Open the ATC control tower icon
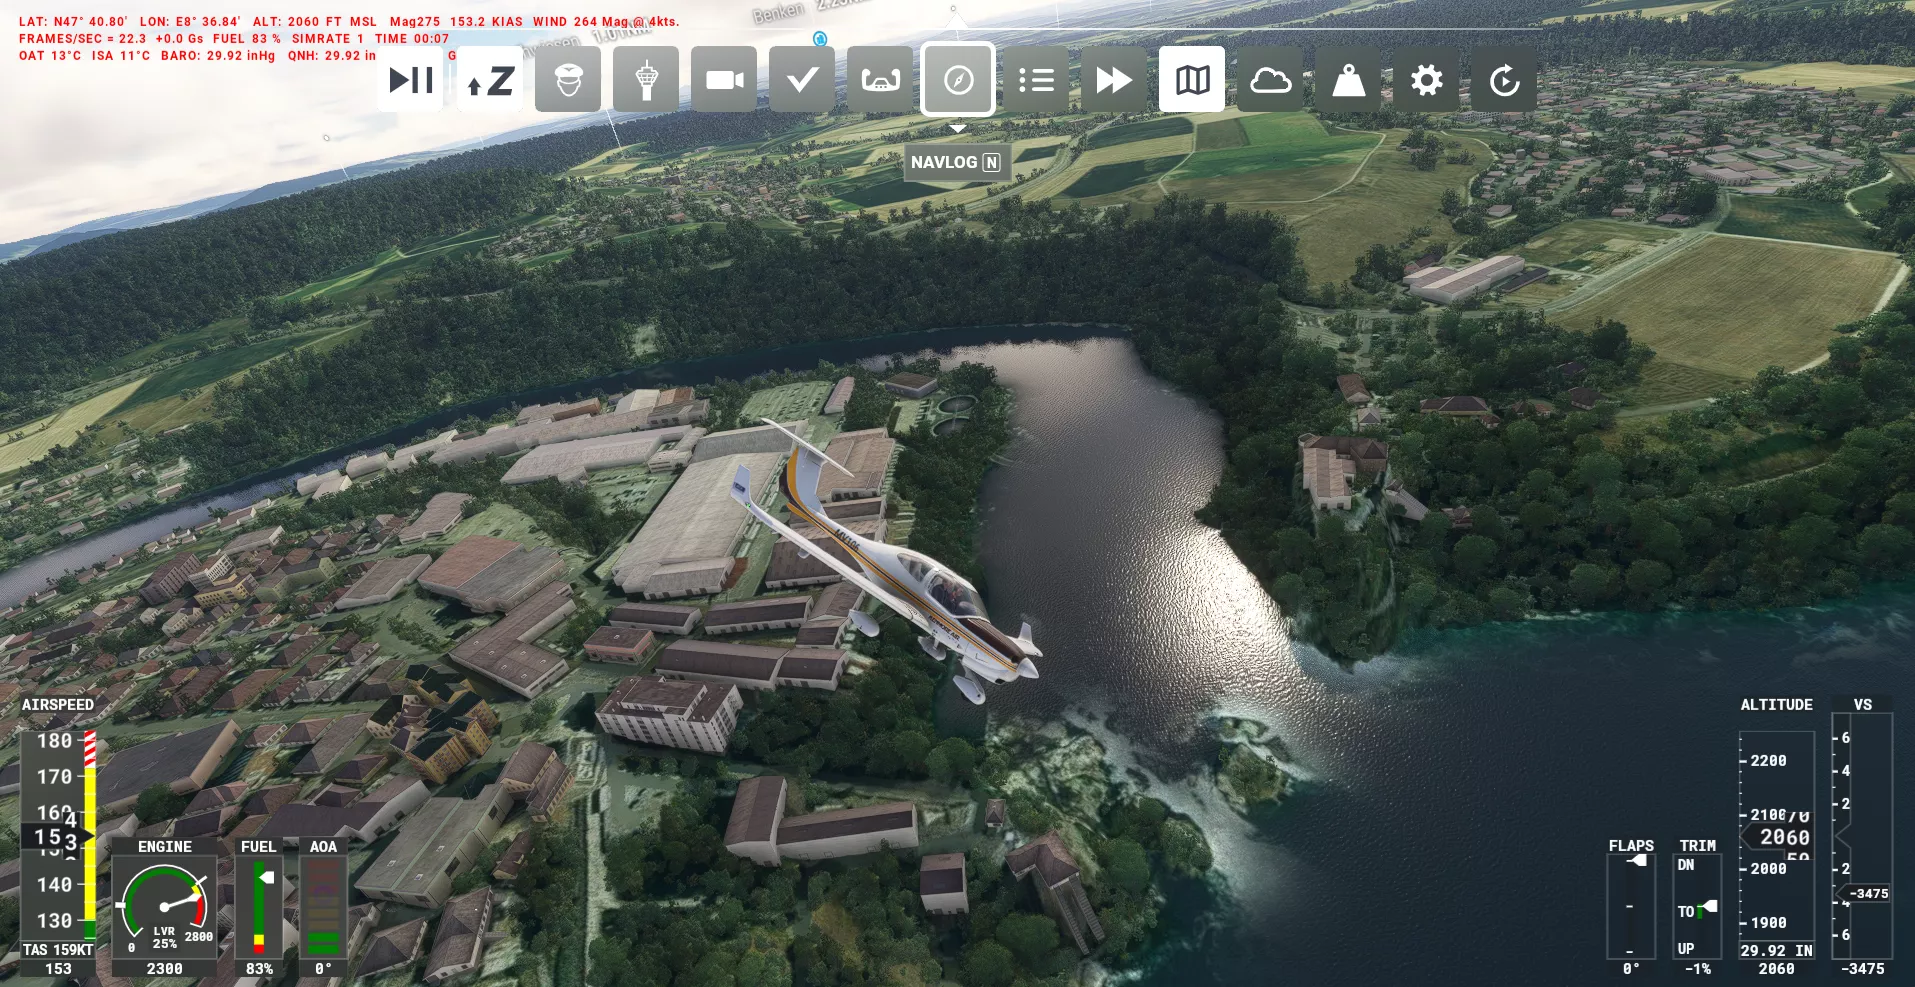 [x=646, y=79]
